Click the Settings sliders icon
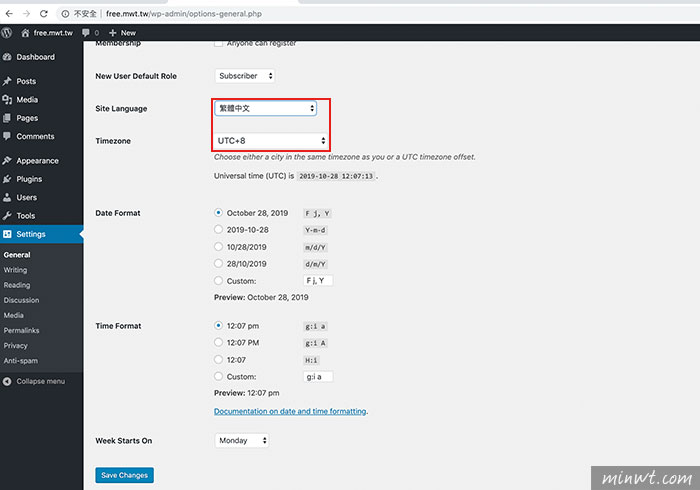Image resolution: width=700 pixels, height=490 pixels. point(7,234)
